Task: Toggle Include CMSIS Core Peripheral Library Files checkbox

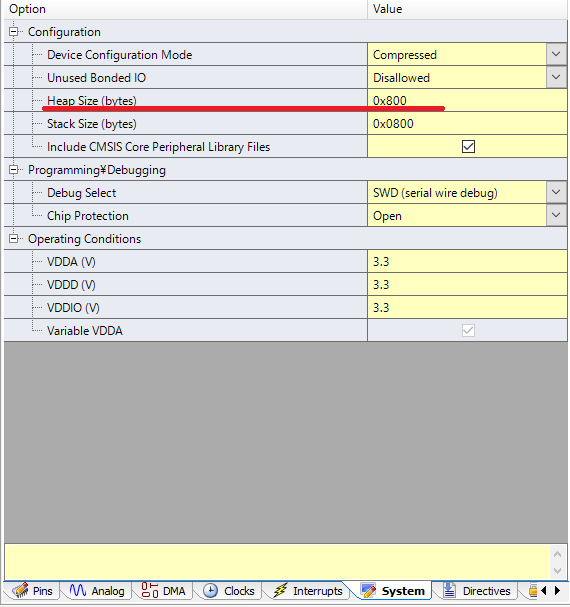Action: click(x=468, y=147)
